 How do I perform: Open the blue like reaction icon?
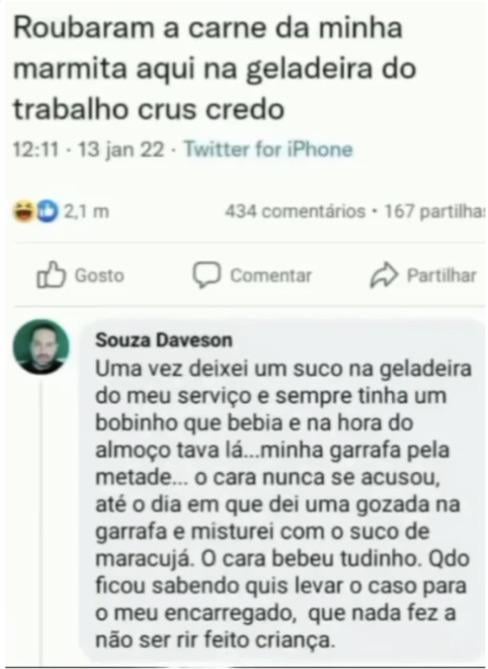(x=46, y=212)
